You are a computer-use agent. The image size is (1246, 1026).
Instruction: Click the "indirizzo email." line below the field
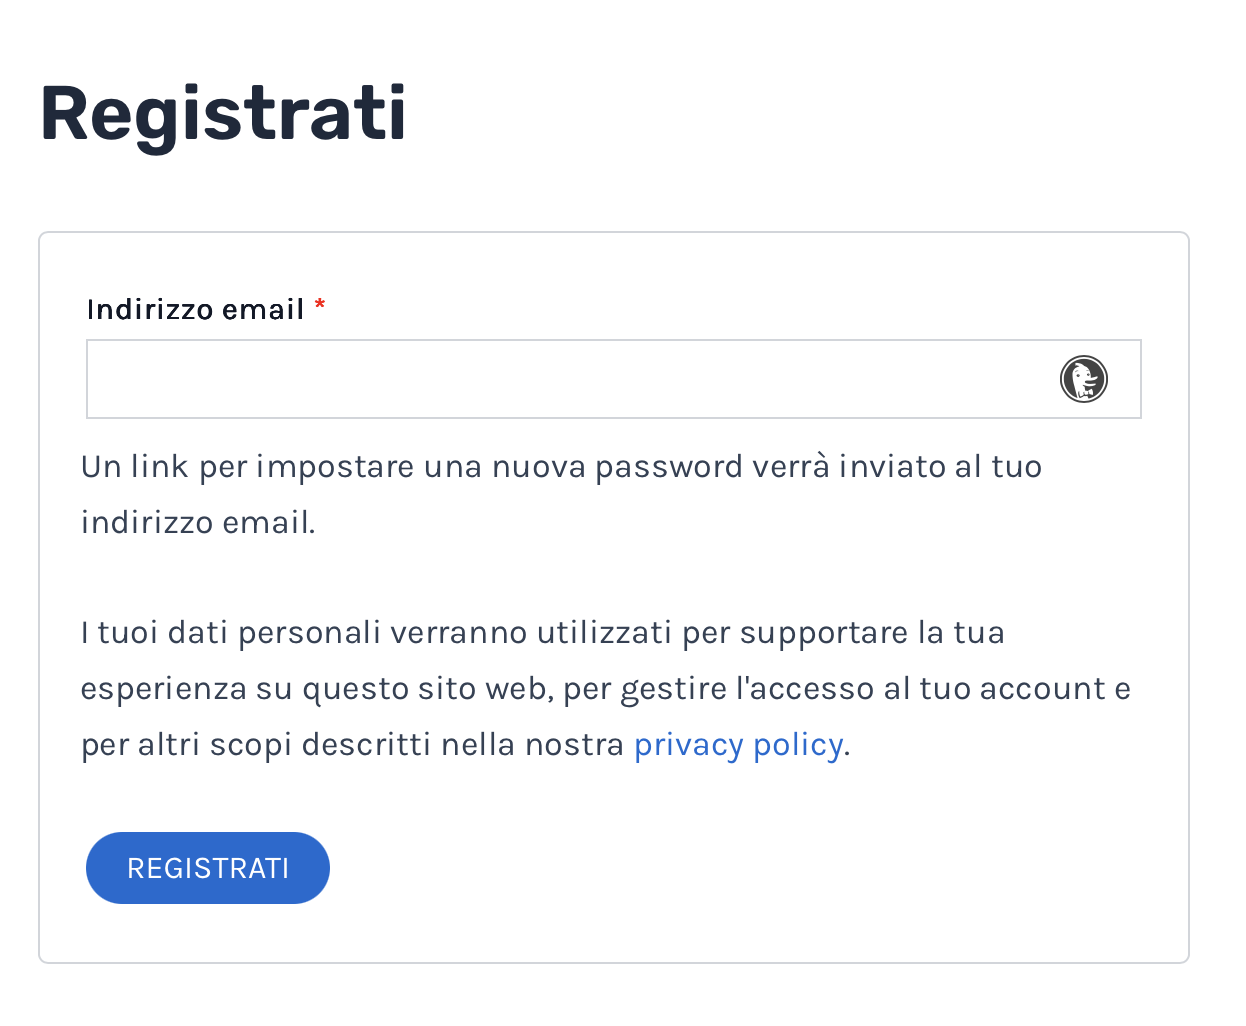click(x=198, y=522)
